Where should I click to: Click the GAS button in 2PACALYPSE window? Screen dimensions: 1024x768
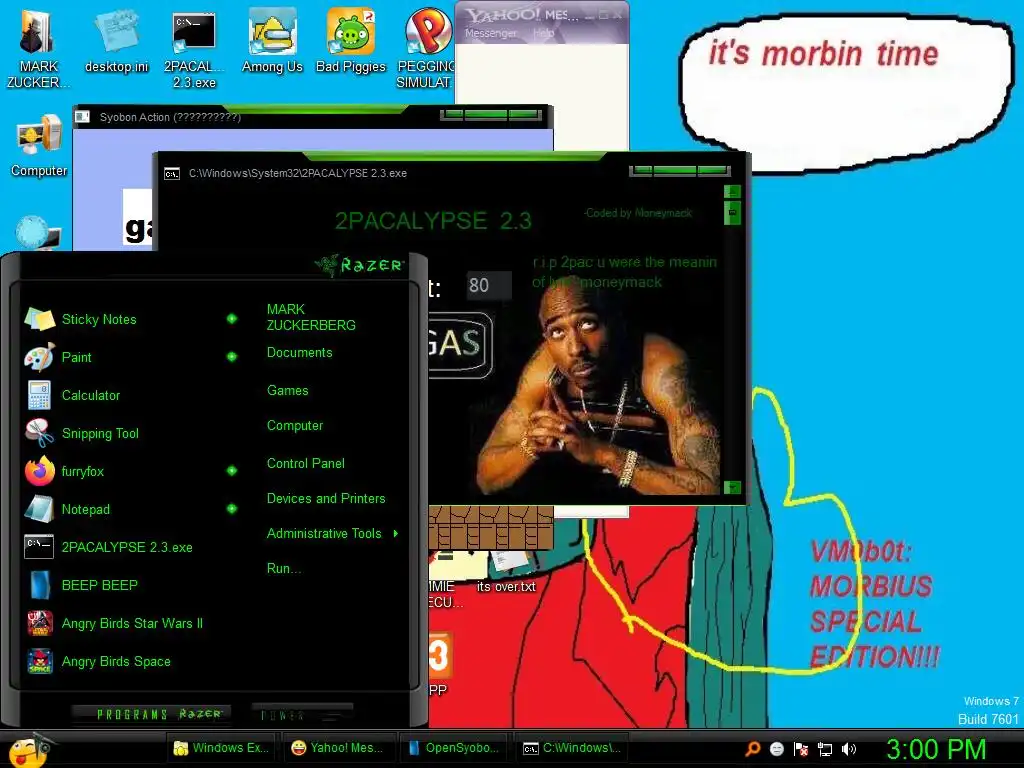coord(460,344)
